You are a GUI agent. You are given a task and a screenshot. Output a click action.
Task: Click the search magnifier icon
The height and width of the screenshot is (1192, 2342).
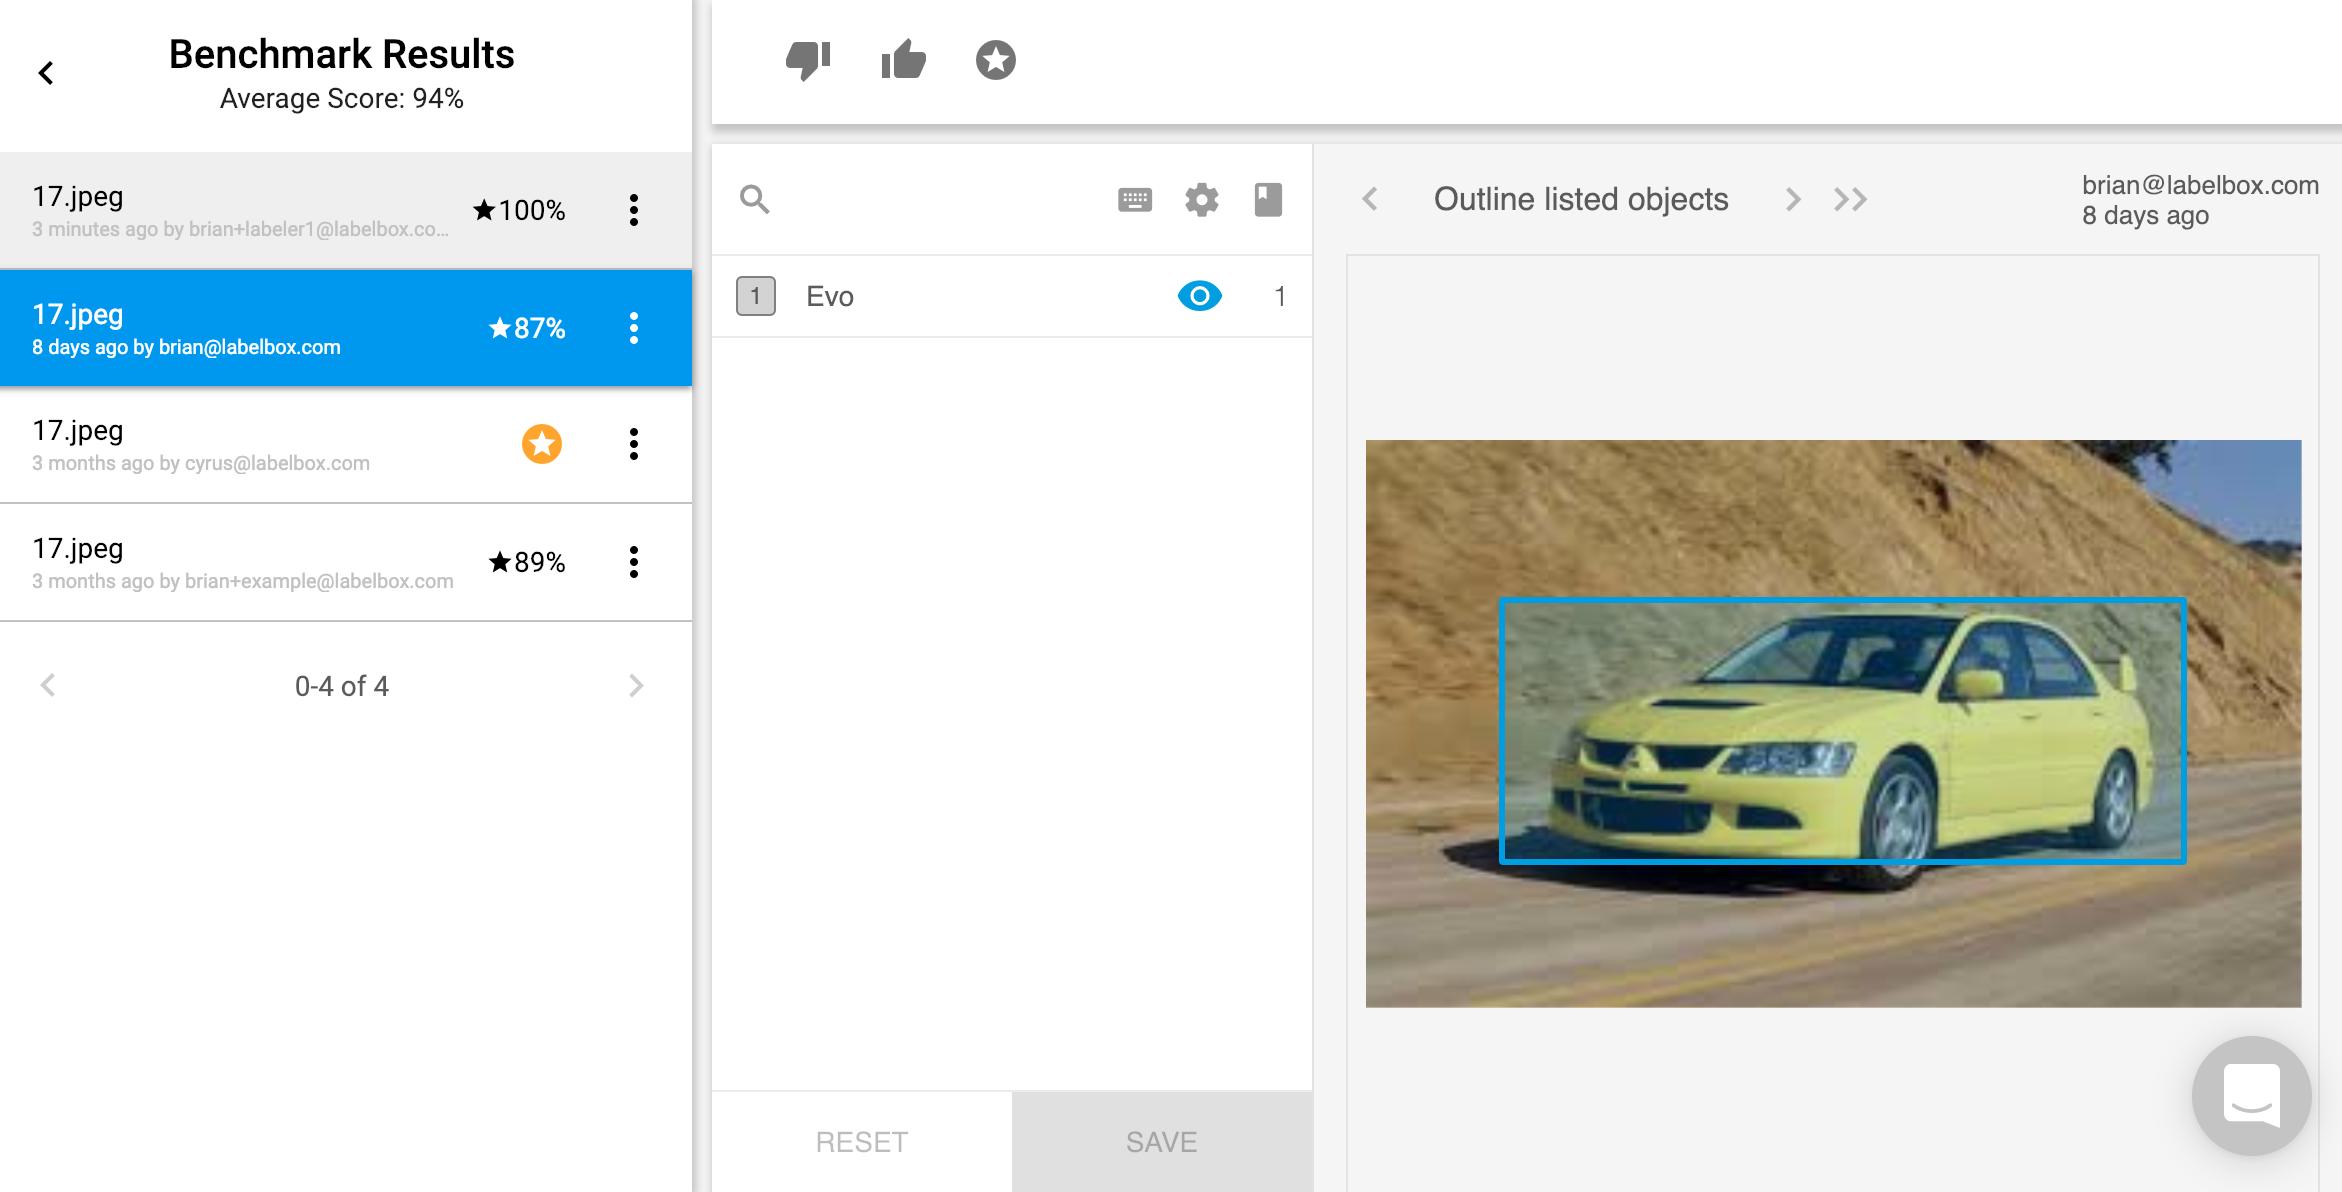click(755, 200)
